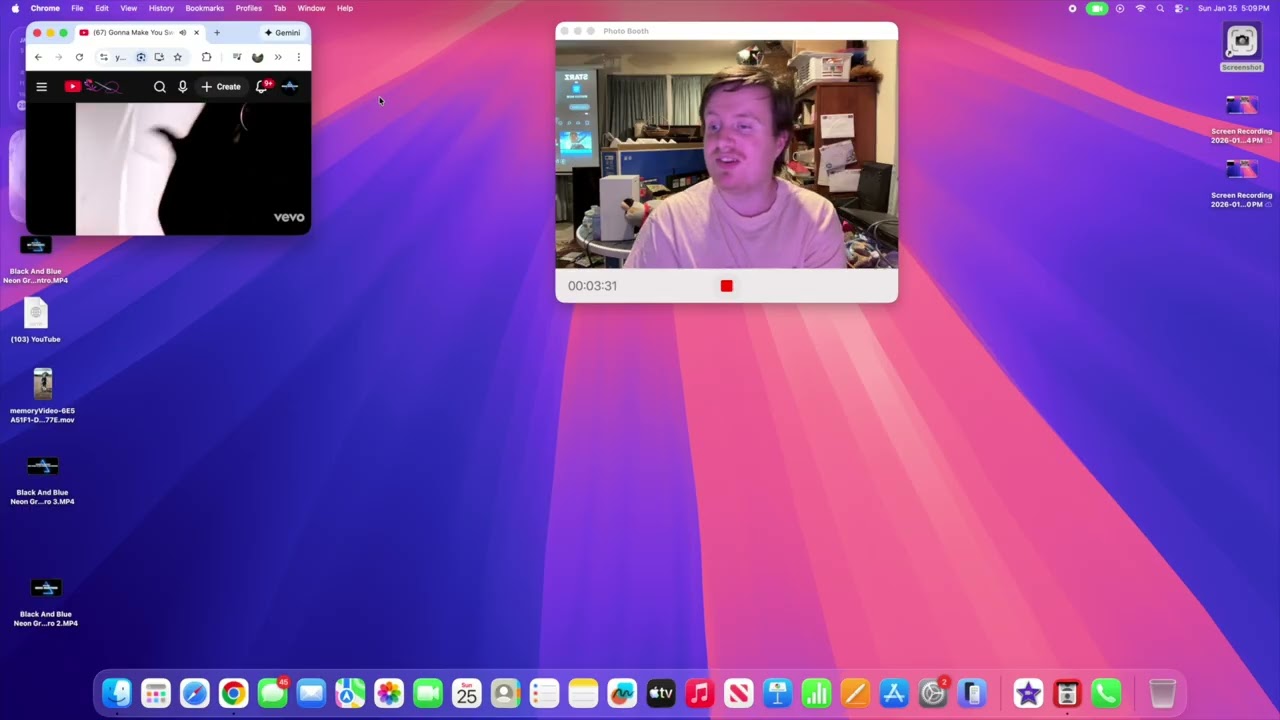Open Gemini in Chrome
Viewport: 1280px width, 720px height.
pyautogui.click(x=282, y=33)
